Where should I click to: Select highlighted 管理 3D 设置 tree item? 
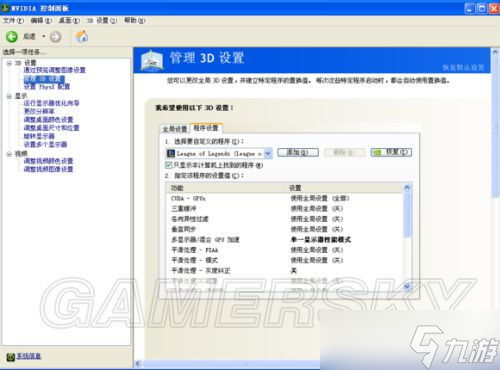tap(44, 79)
